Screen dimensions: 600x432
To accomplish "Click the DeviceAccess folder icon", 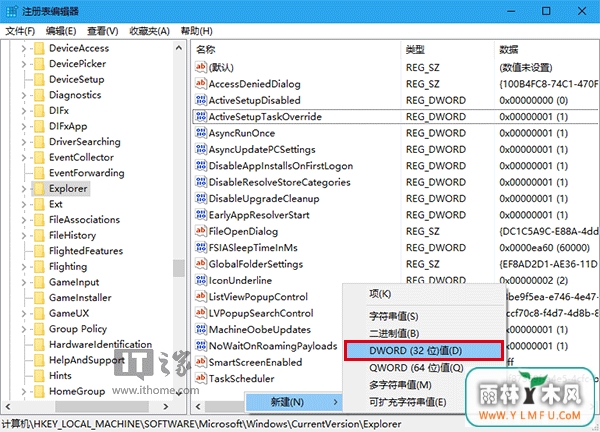I will click(x=39, y=48).
